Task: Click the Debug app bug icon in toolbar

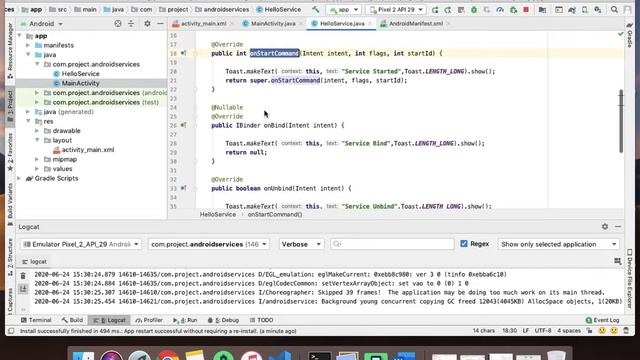Action: [x=473, y=9]
